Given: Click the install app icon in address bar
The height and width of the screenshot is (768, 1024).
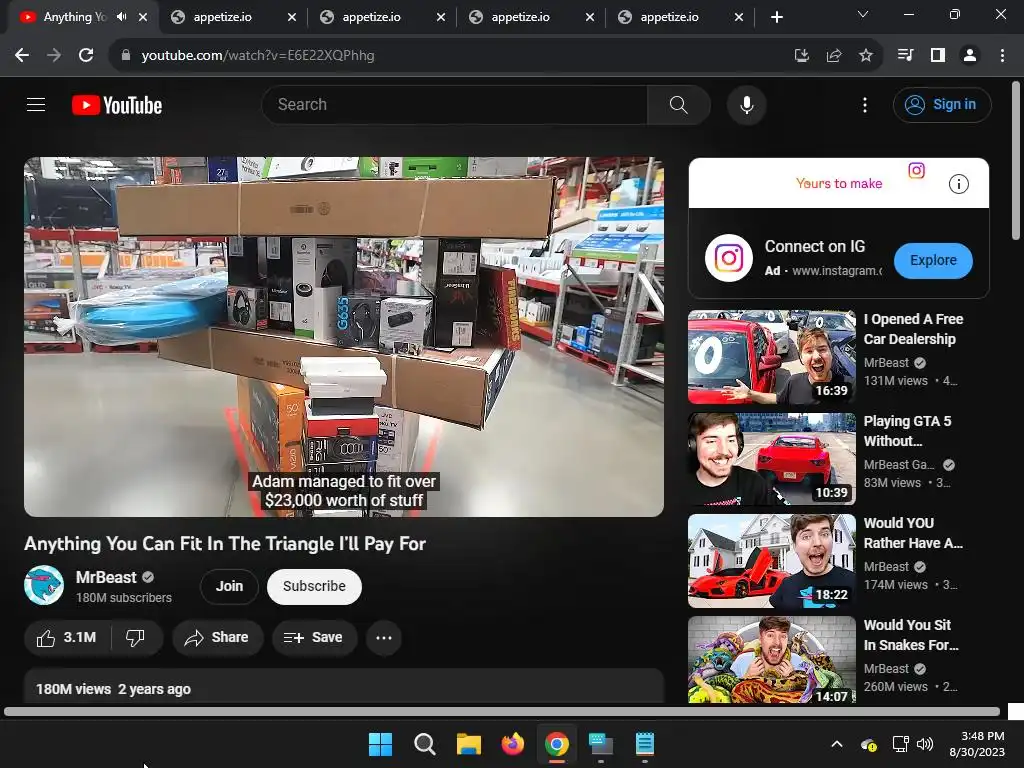Looking at the screenshot, I should coord(801,56).
